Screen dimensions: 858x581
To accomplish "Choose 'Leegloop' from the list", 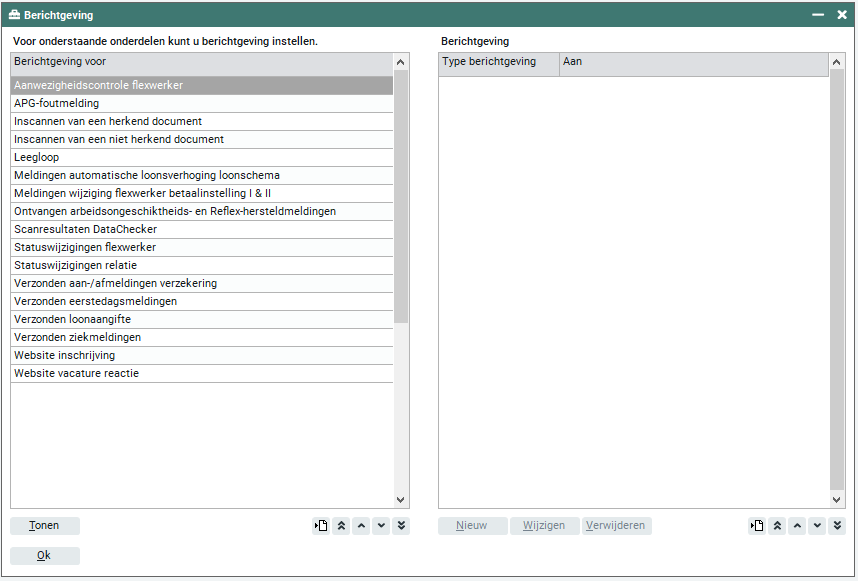I will click(36, 158).
